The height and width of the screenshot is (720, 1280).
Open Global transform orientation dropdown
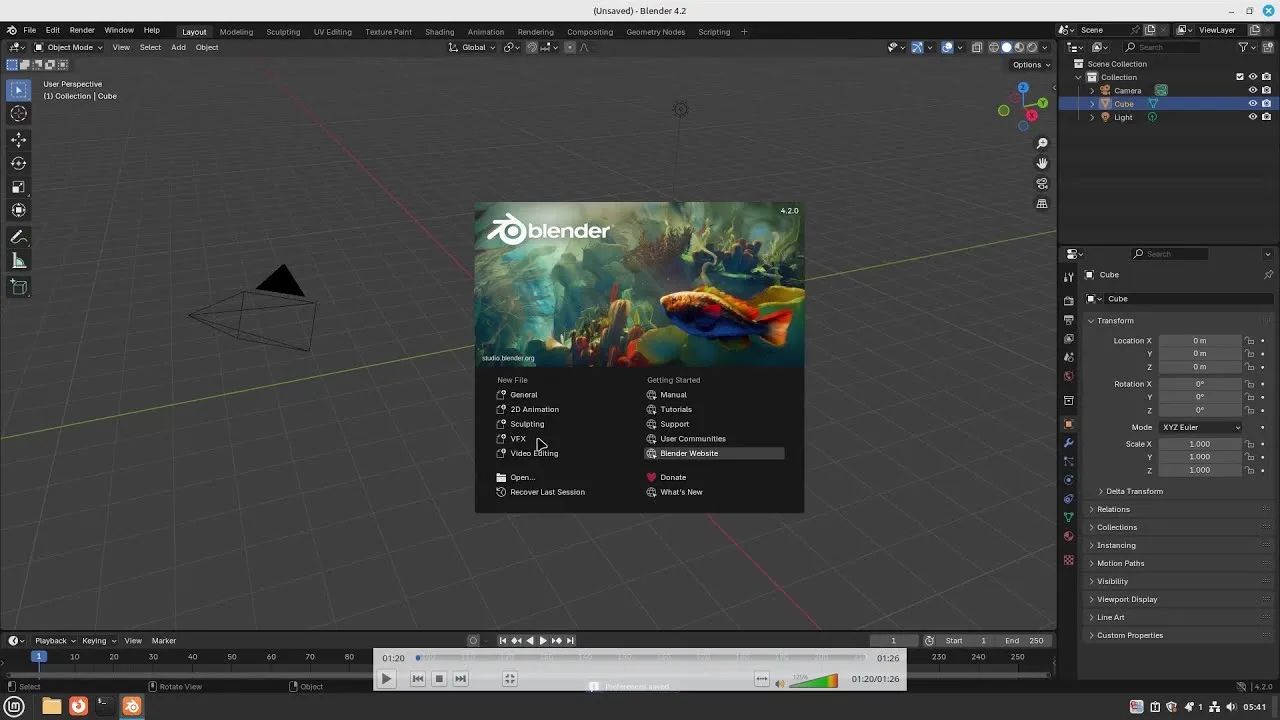[x=473, y=47]
